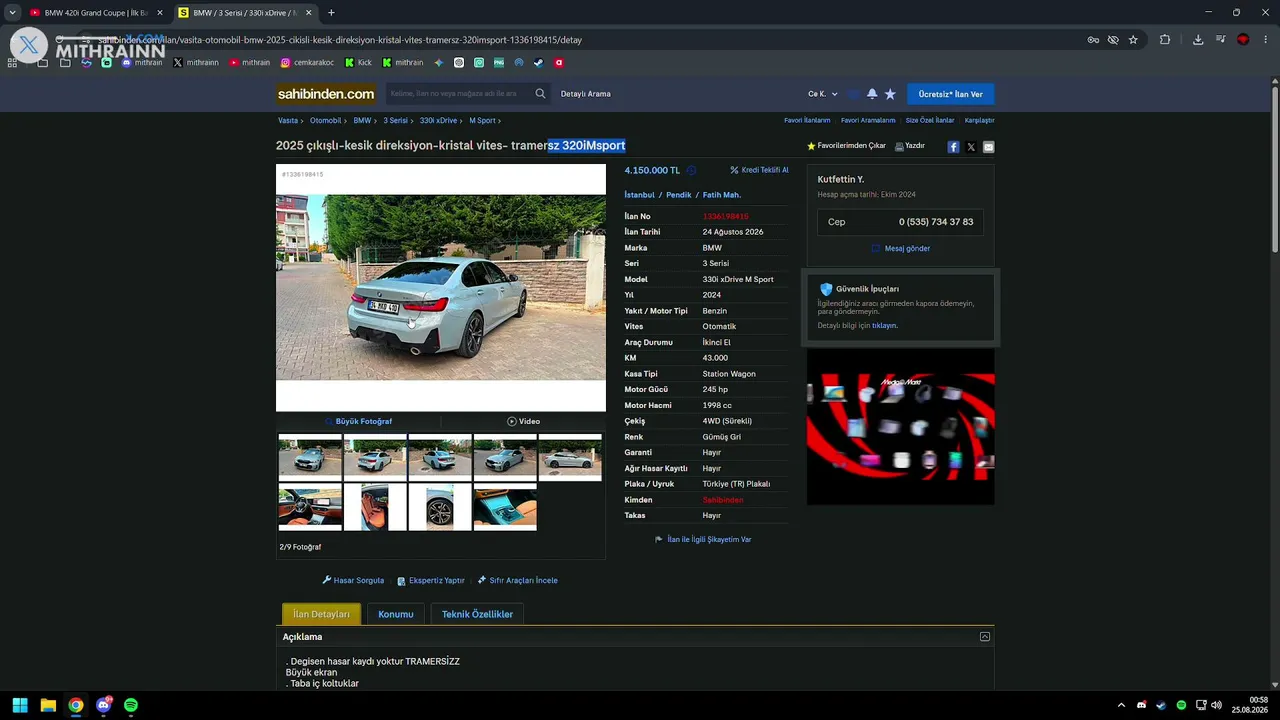Click the Karşılaştır link
Screen dimensions: 1280x720
click(x=980, y=120)
